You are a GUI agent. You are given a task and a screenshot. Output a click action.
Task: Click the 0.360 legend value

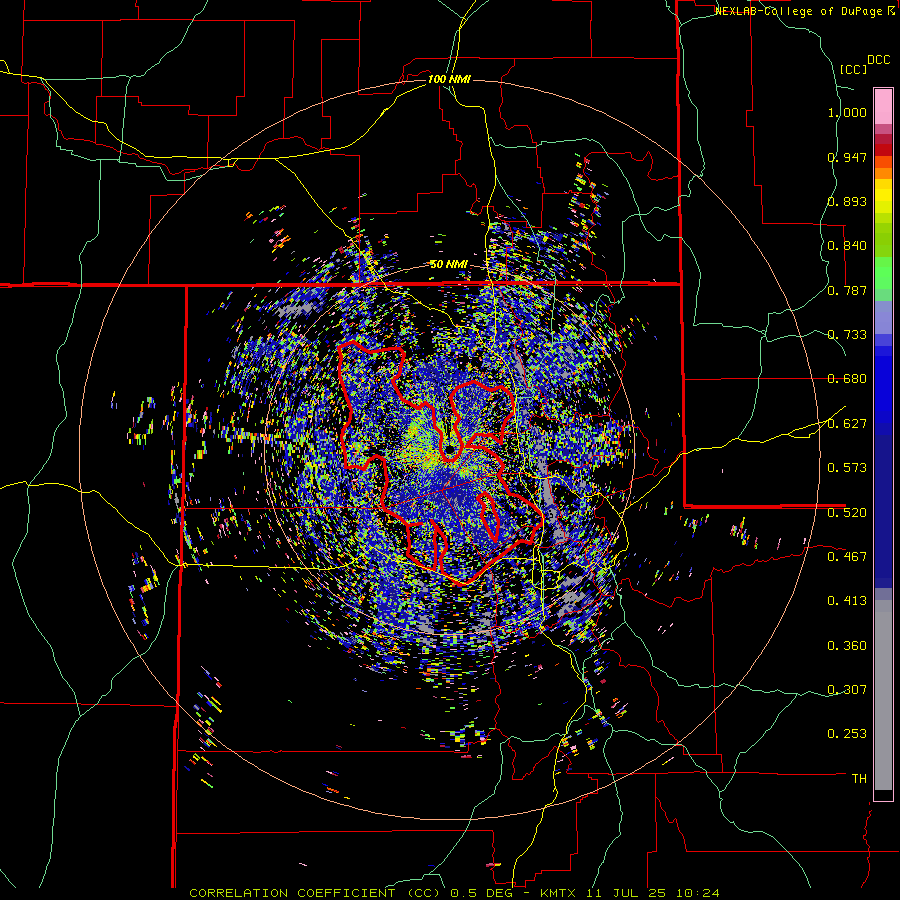(x=847, y=646)
